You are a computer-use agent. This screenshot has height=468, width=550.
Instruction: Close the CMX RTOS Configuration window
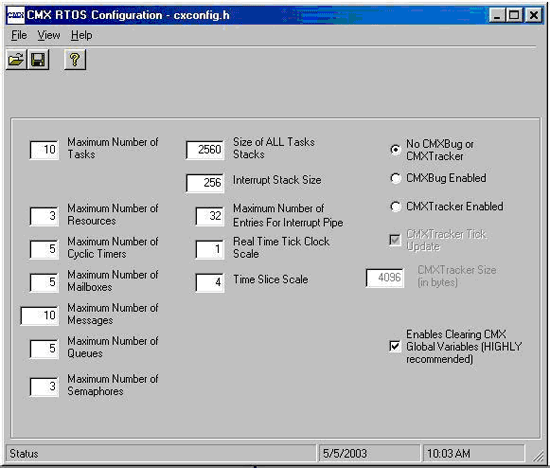click(534, 15)
